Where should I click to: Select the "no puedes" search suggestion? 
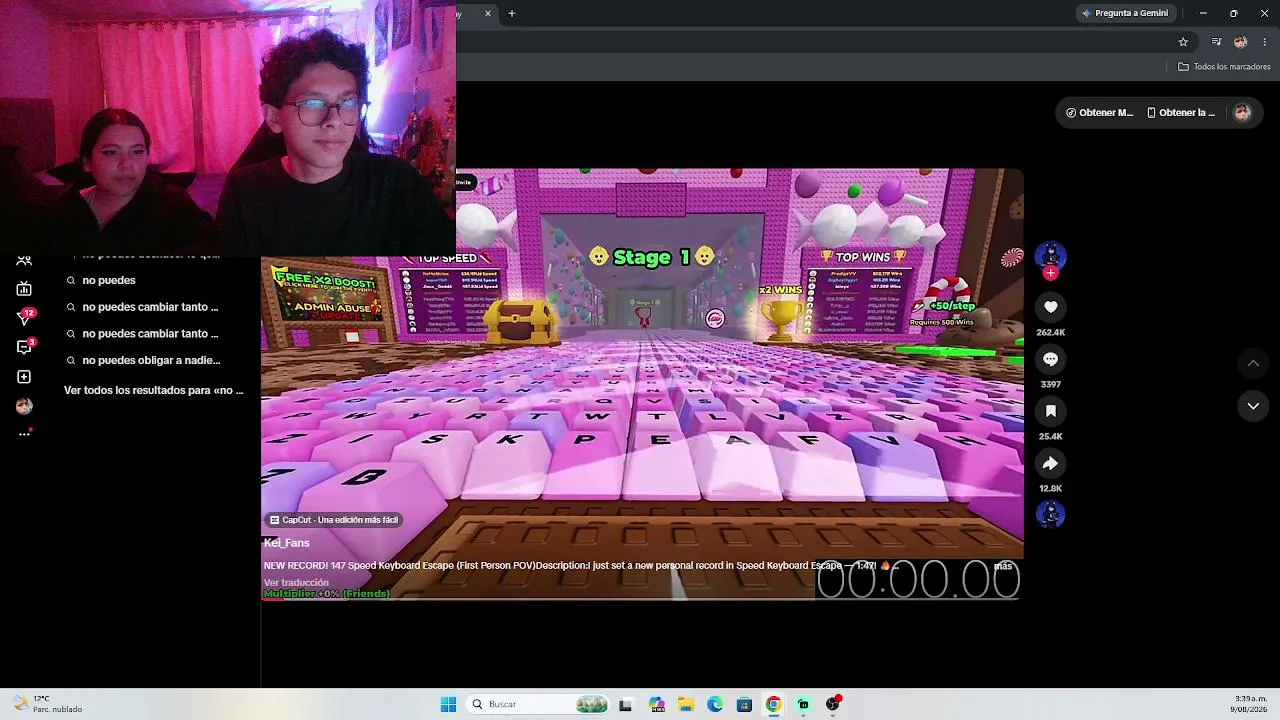pyautogui.click(x=109, y=281)
